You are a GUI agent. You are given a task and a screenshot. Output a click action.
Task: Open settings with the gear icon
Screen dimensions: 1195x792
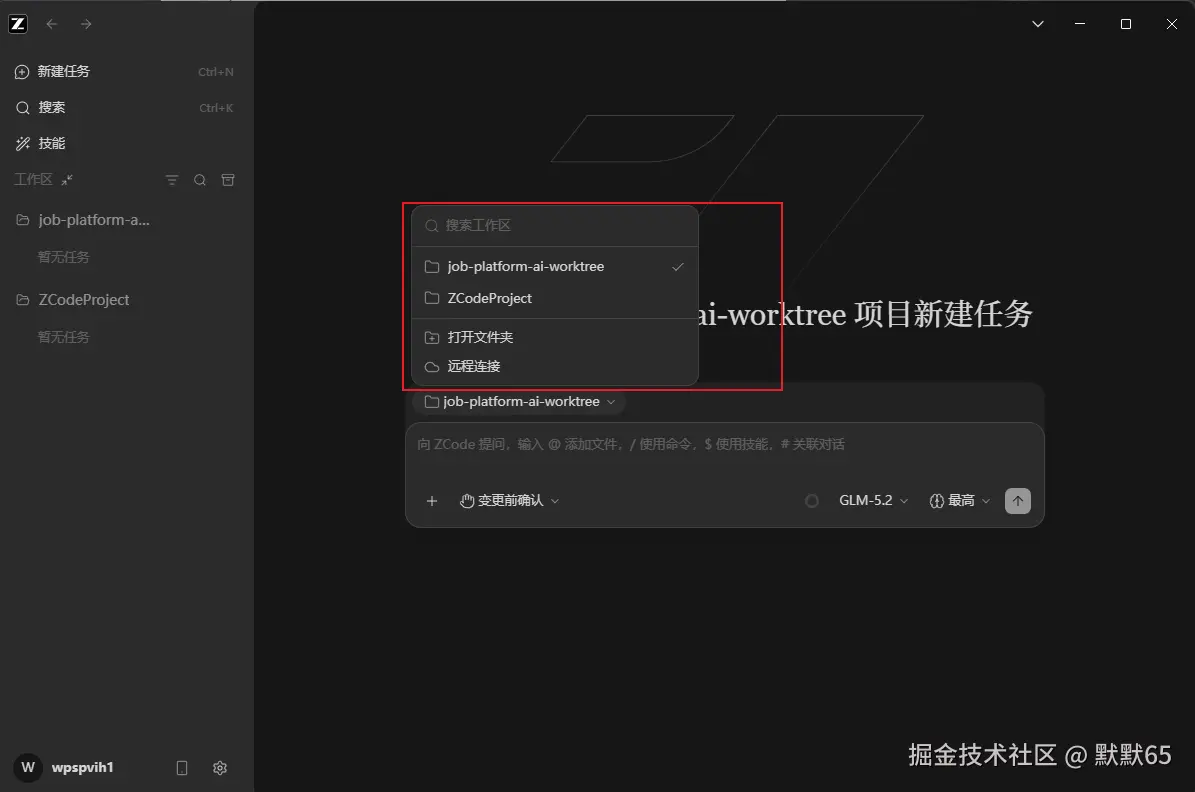220,768
